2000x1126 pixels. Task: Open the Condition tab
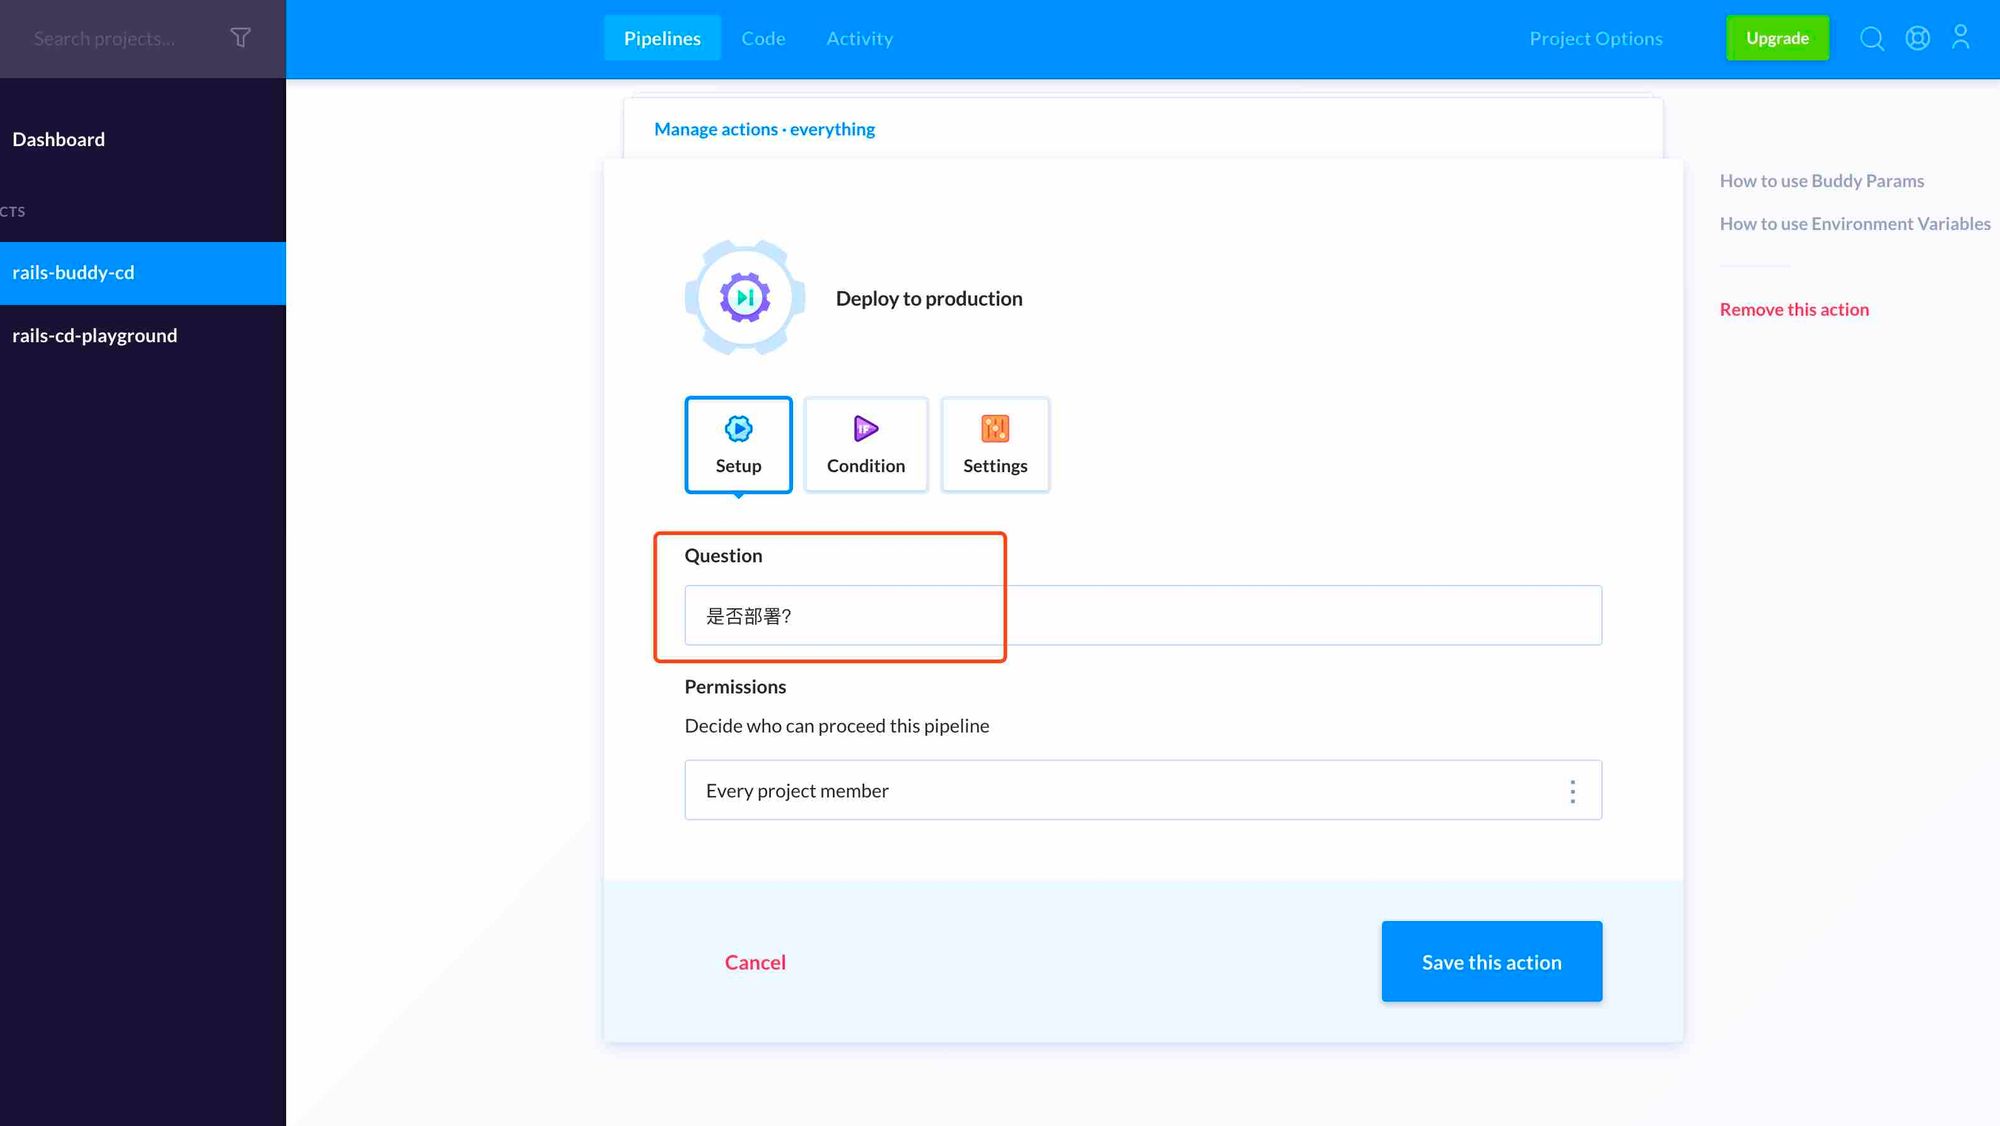tap(865, 445)
